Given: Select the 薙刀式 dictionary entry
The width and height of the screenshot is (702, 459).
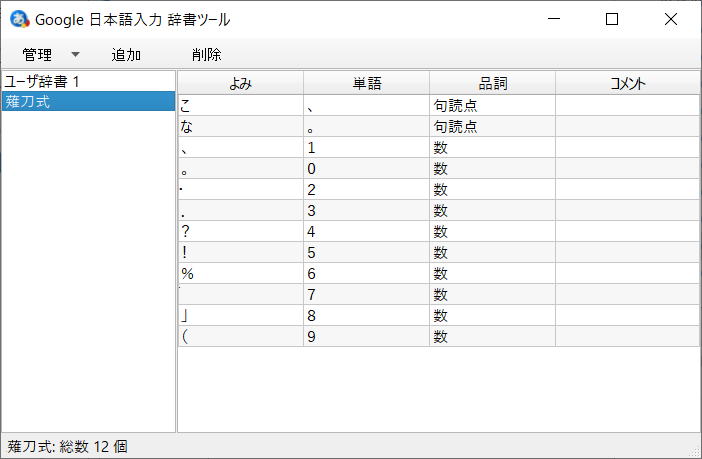Looking at the screenshot, I should tap(88, 101).
